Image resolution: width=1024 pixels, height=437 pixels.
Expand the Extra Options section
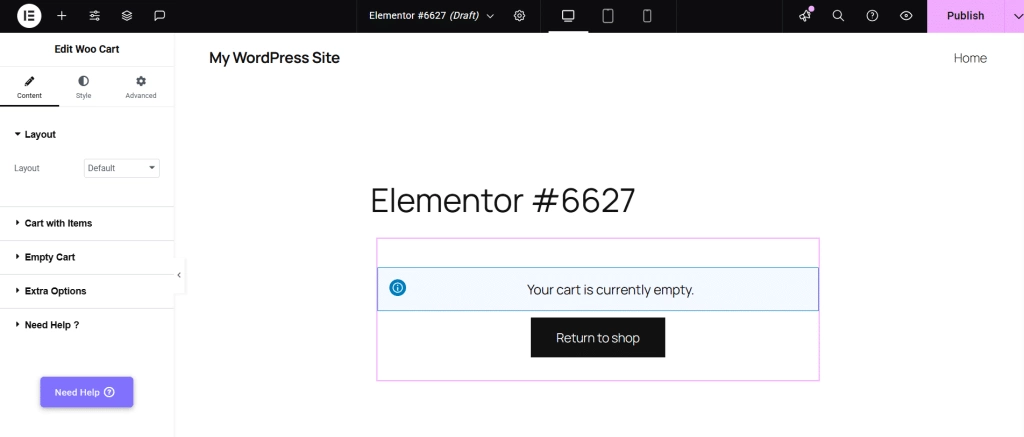55,291
